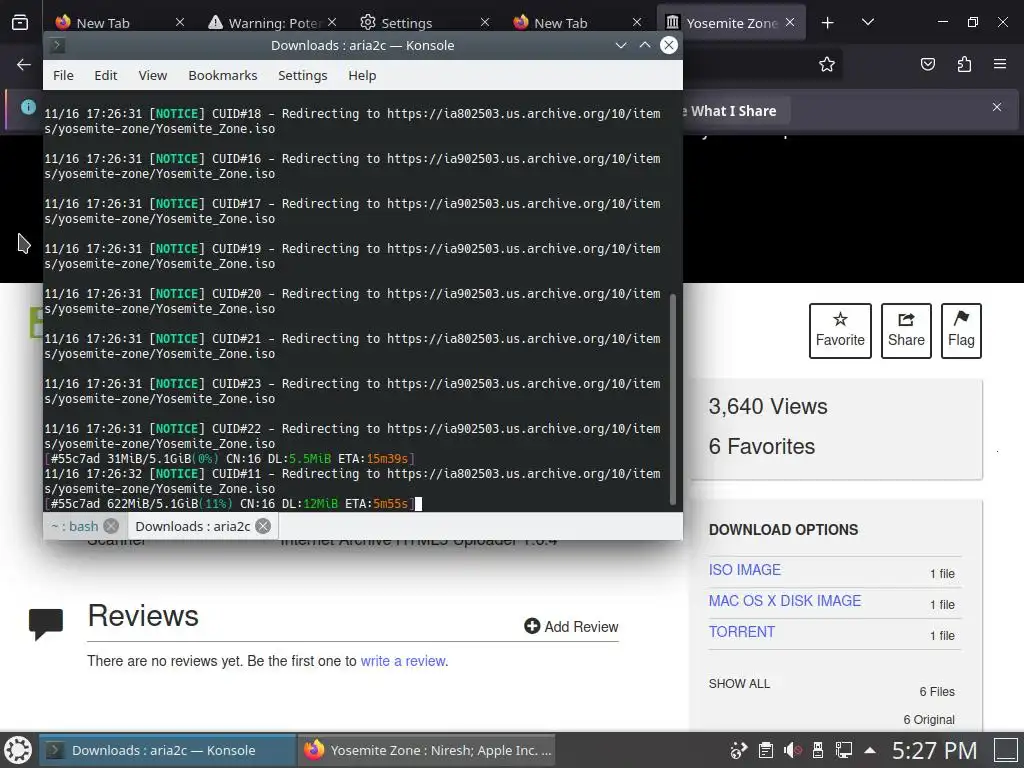1024x768 pixels.
Task: Switch to the first New Tab
Action: (103, 23)
